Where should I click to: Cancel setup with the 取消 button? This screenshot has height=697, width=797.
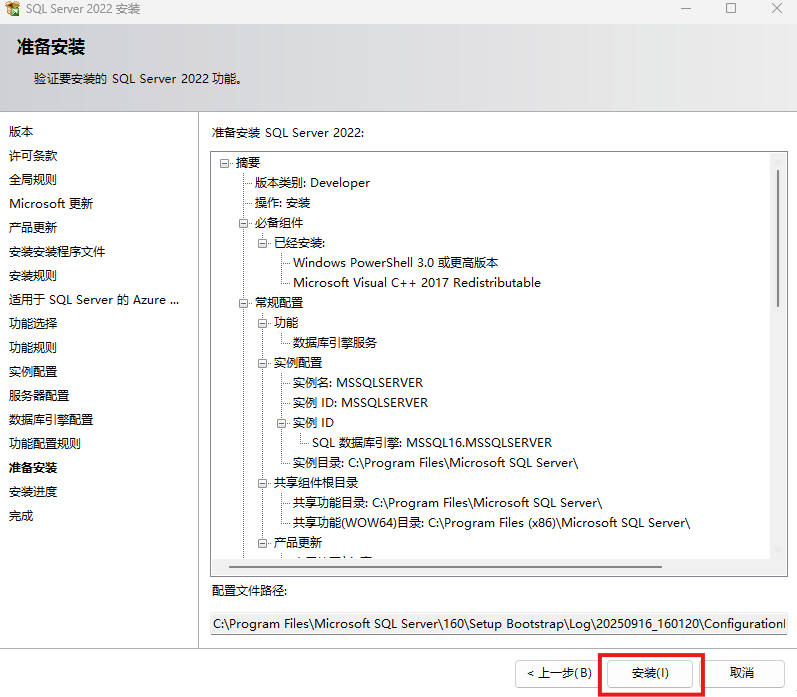coord(741,674)
